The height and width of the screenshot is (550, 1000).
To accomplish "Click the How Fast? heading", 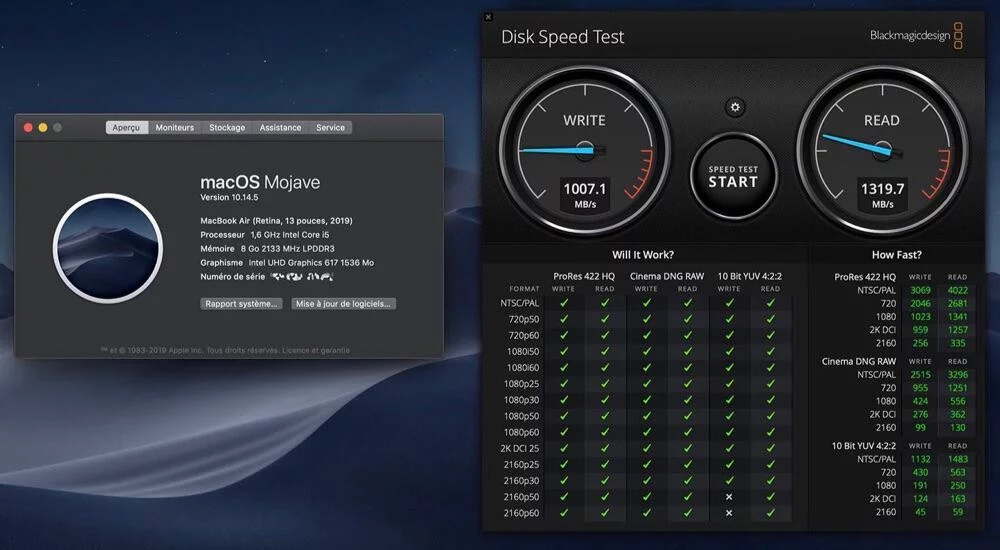I will click(897, 255).
